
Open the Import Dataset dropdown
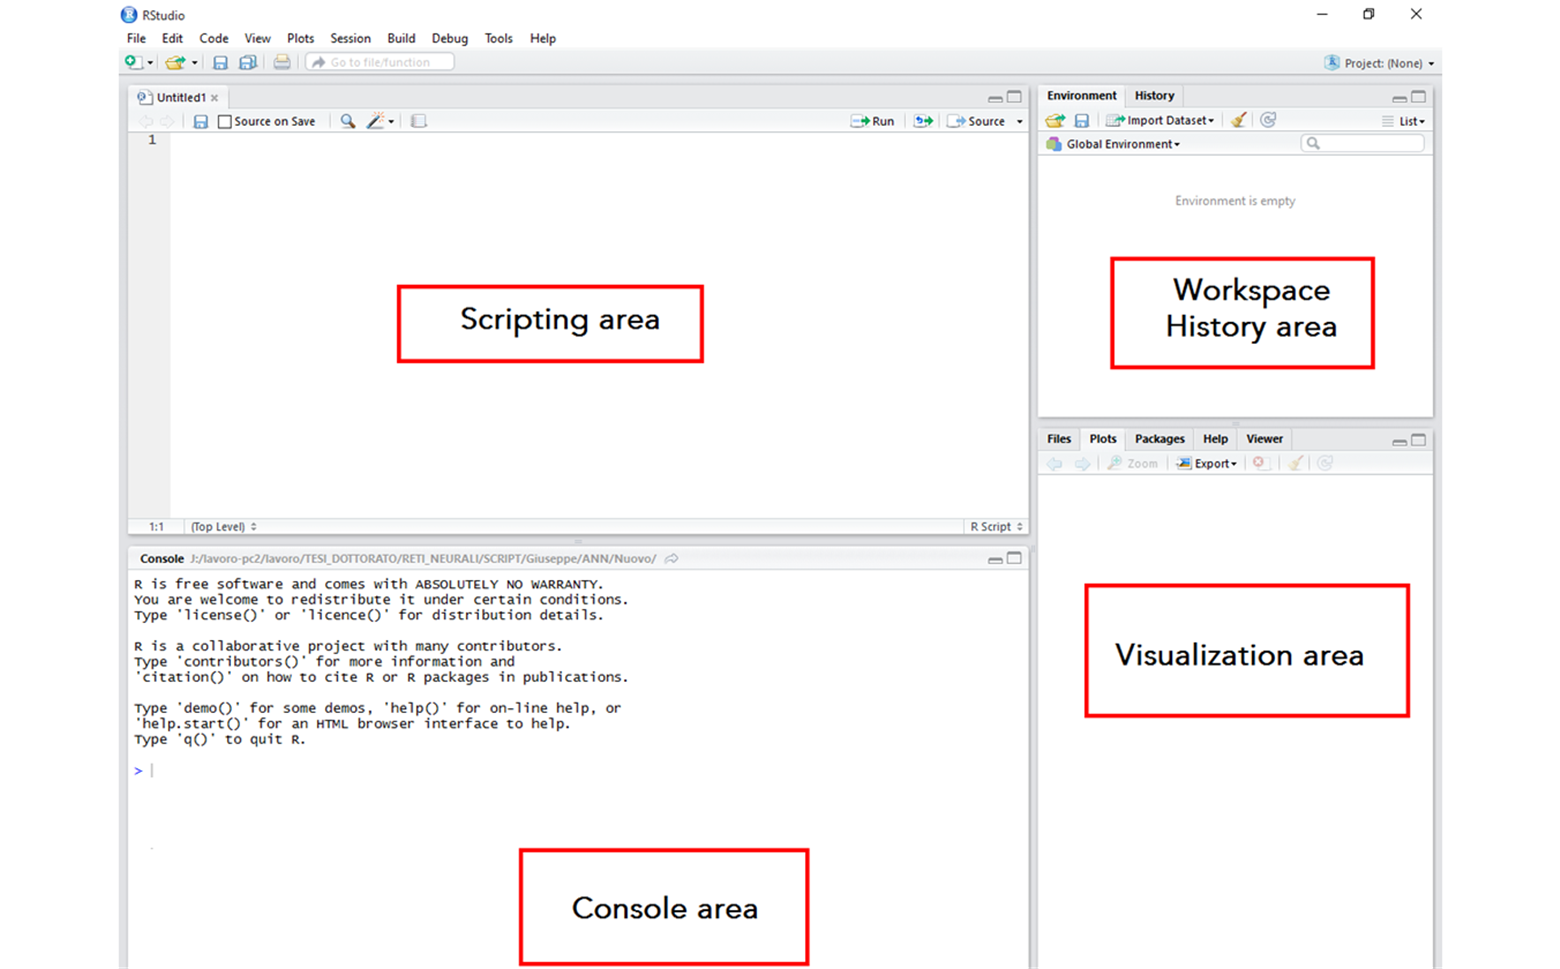(1160, 120)
